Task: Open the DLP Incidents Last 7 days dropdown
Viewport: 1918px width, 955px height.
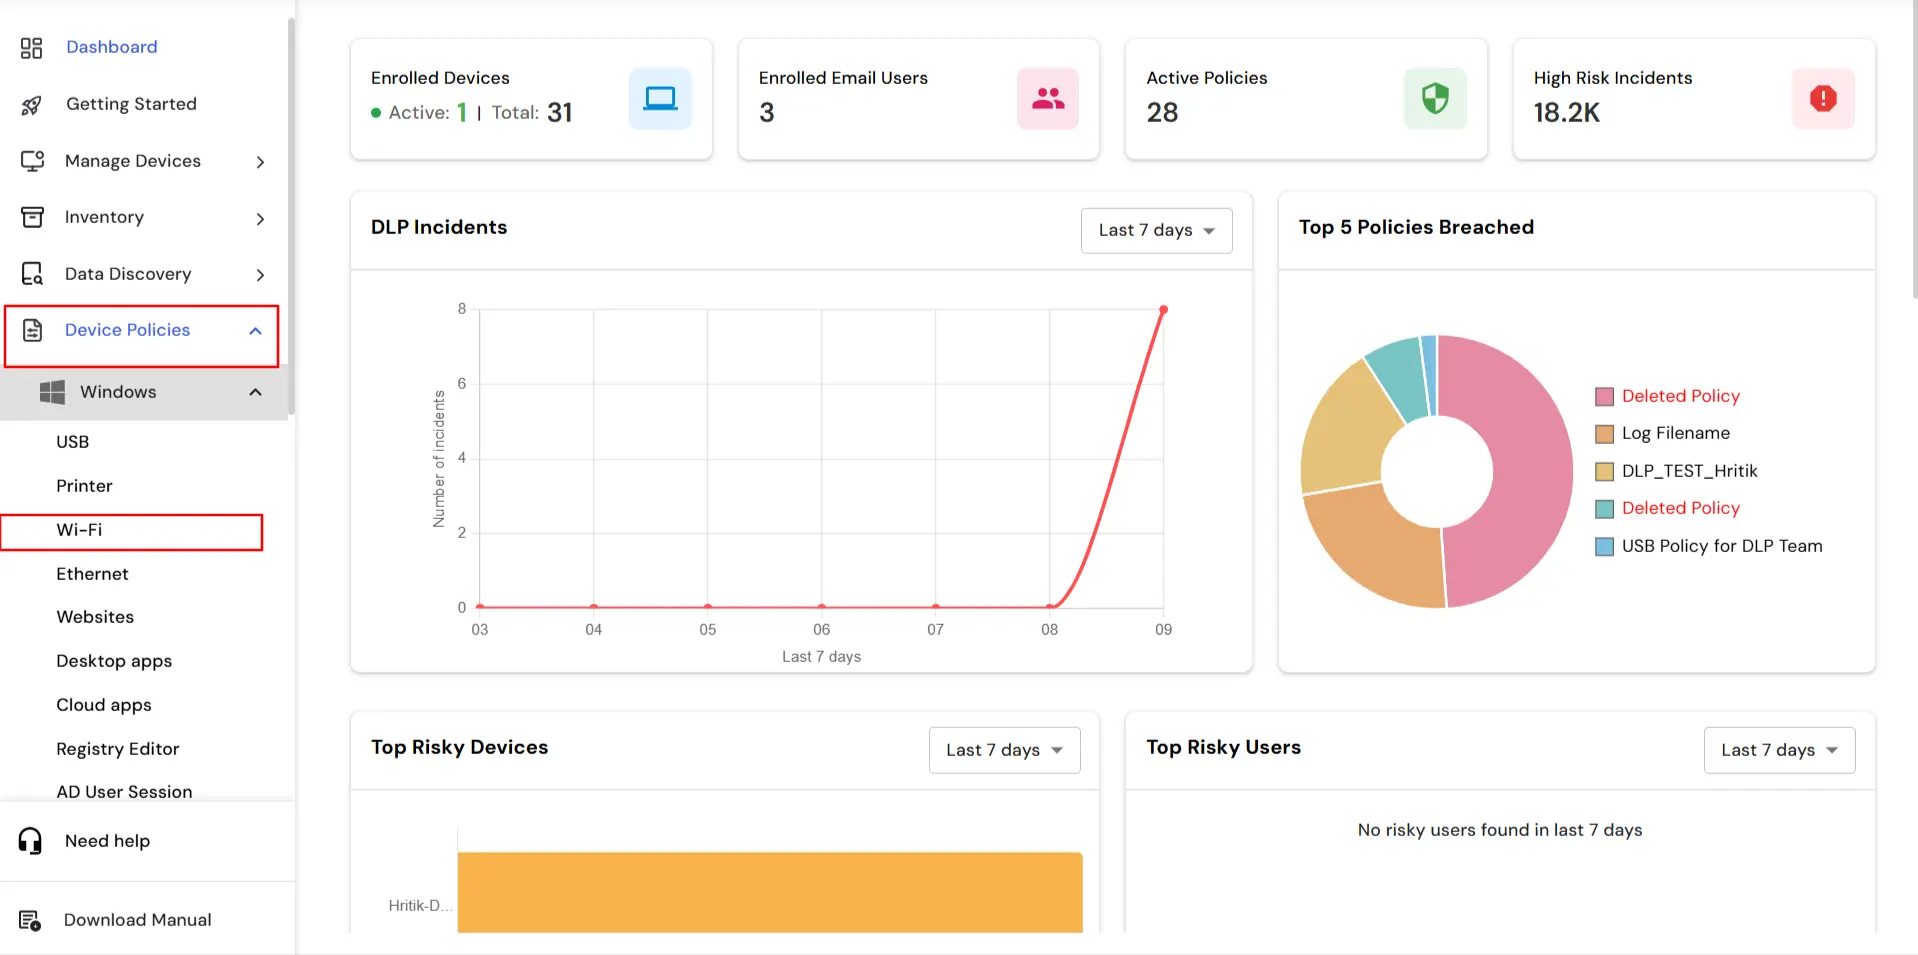Action: 1155,230
